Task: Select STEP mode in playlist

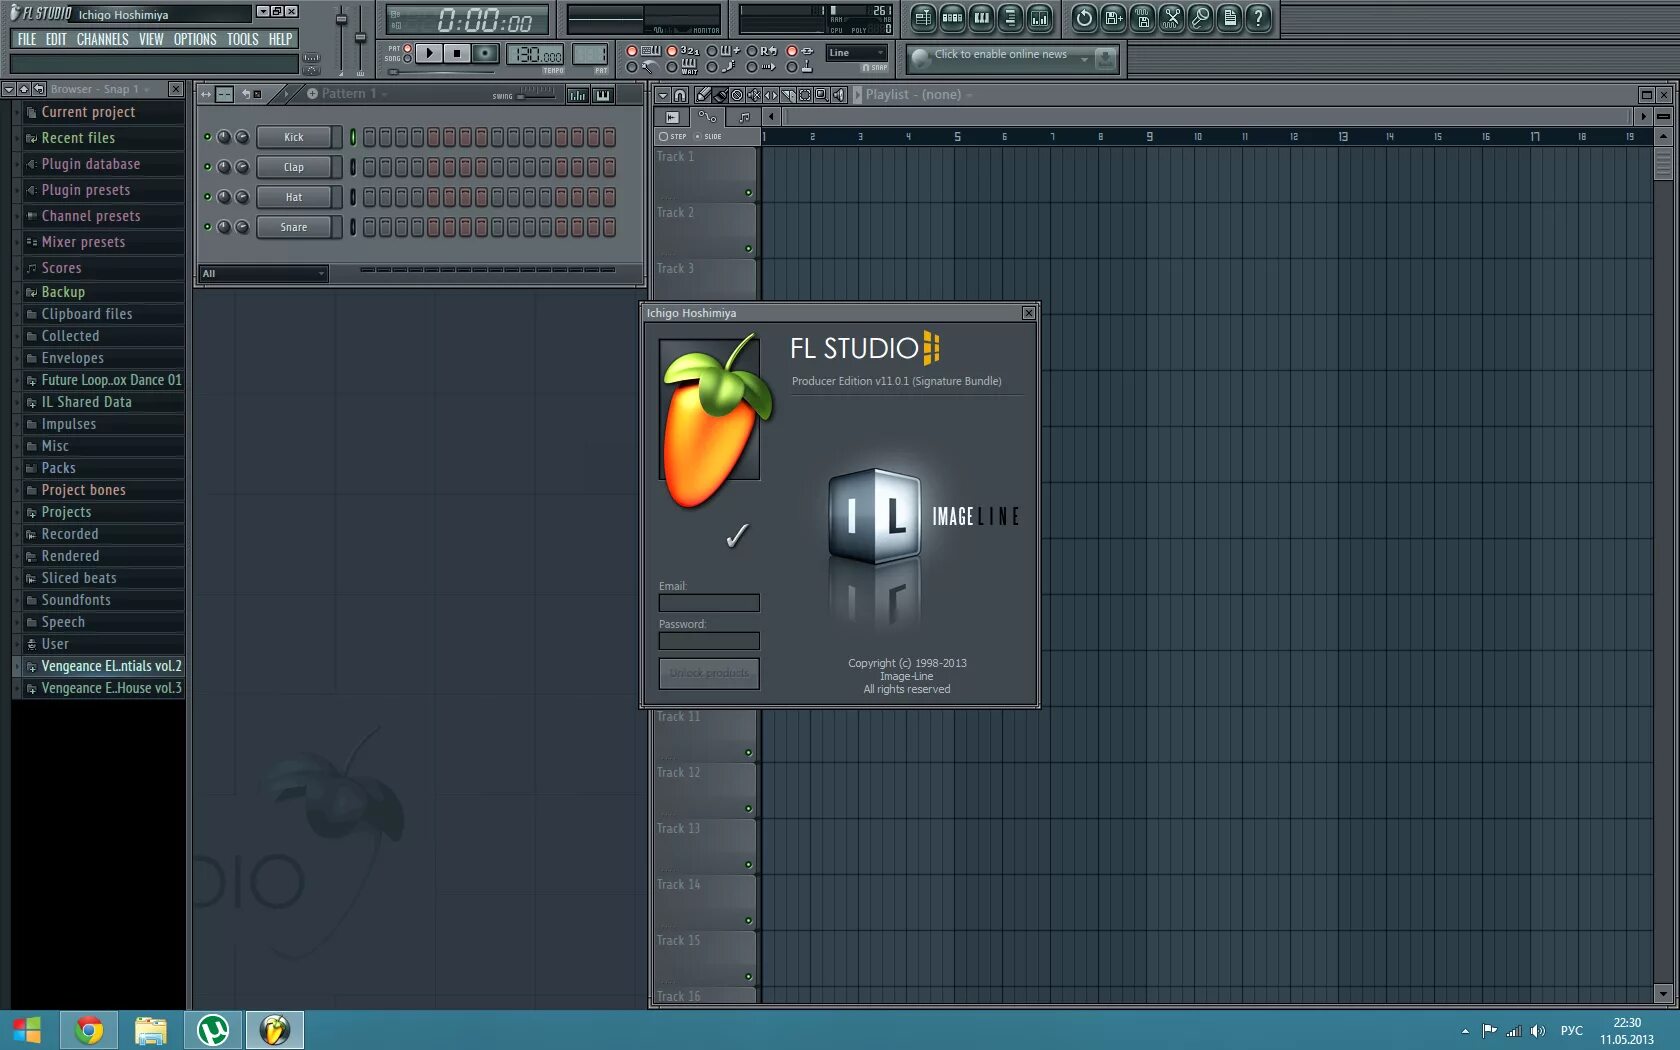Action: (673, 136)
